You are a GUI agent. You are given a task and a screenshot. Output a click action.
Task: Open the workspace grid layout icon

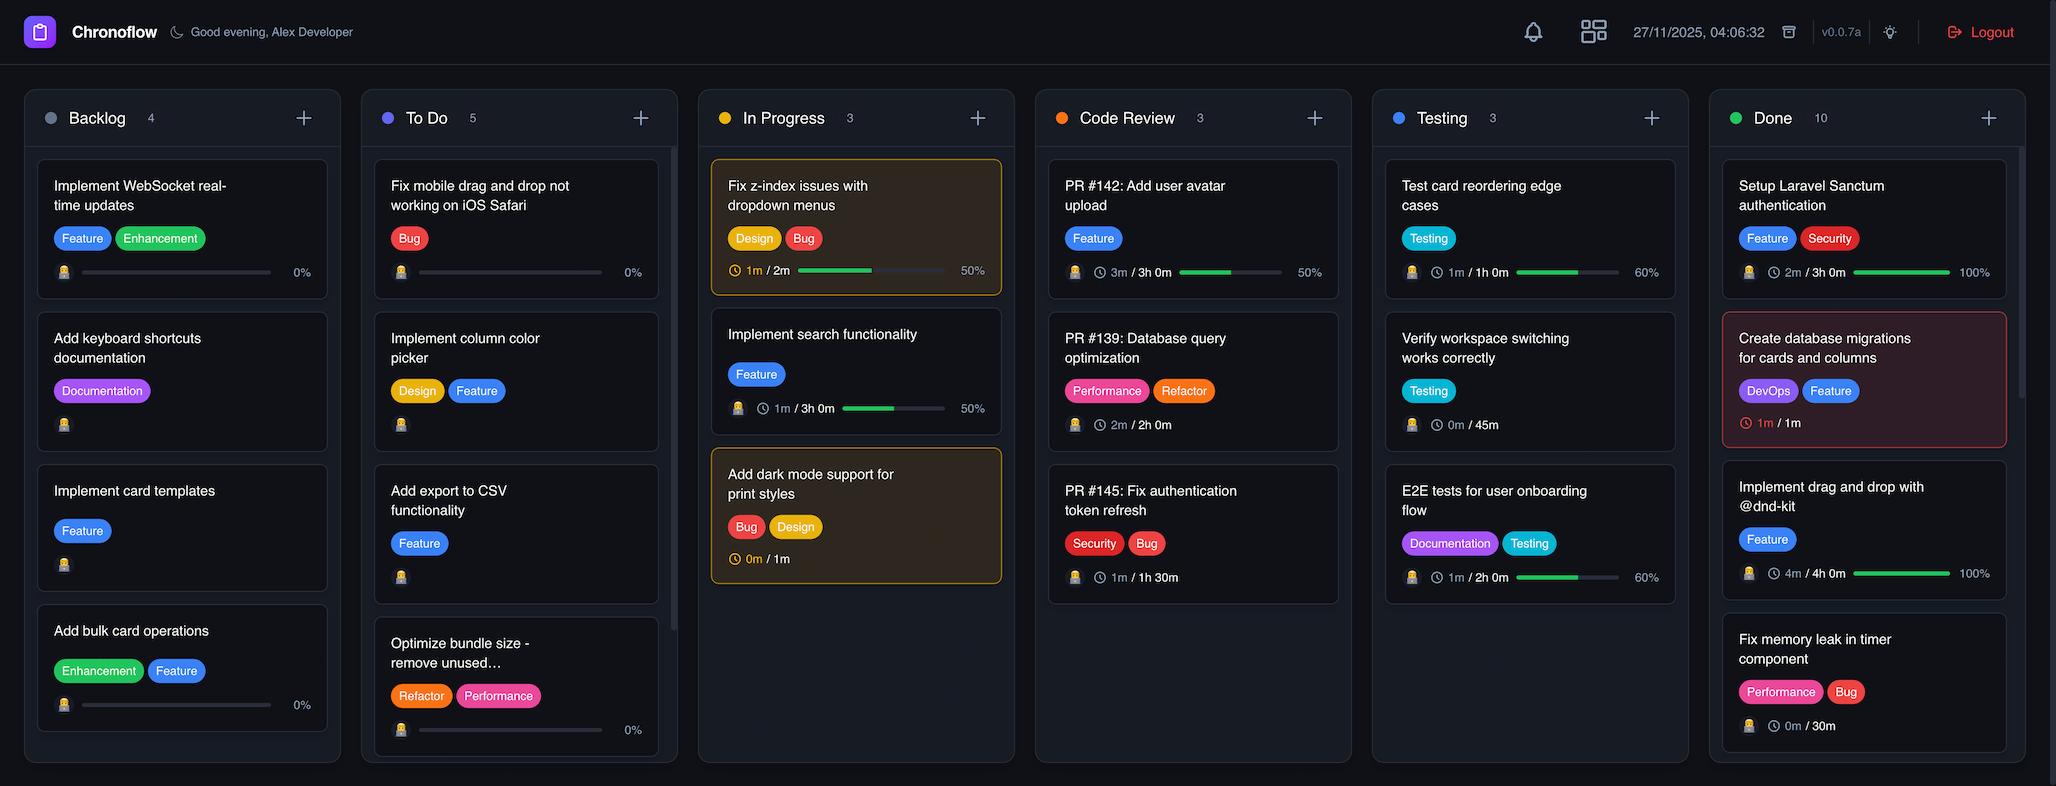pos(1593,32)
